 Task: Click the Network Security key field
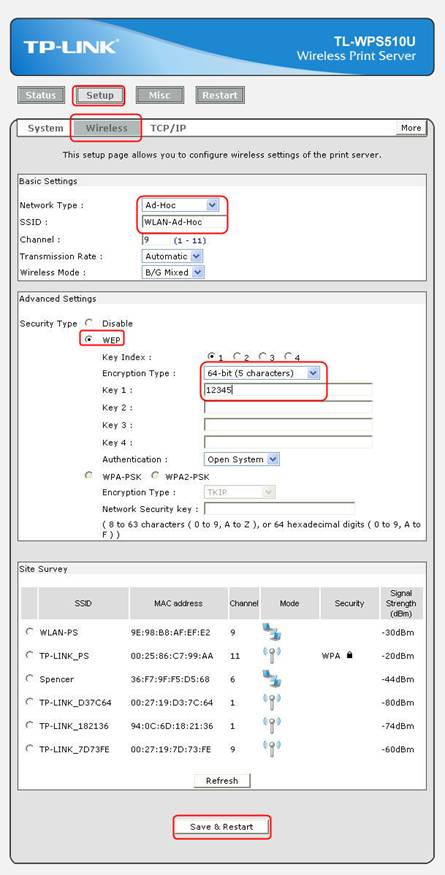(279, 509)
